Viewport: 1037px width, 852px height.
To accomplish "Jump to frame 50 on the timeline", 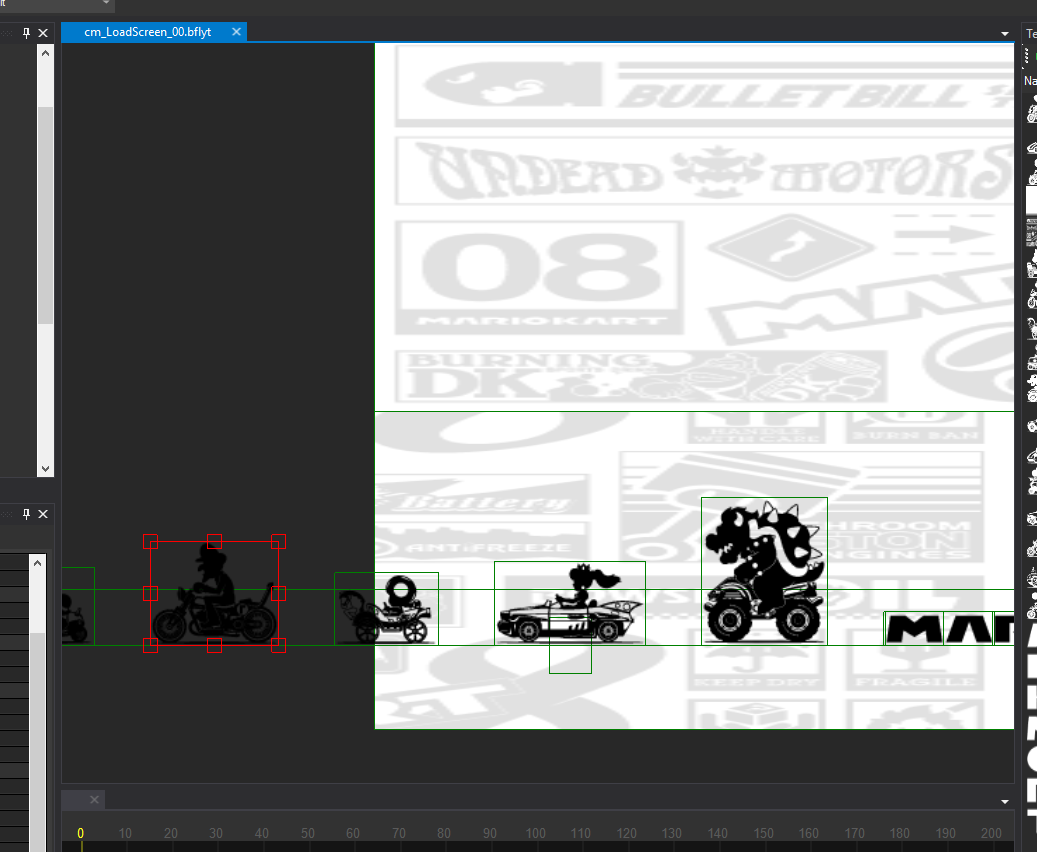I will tap(308, 833).
